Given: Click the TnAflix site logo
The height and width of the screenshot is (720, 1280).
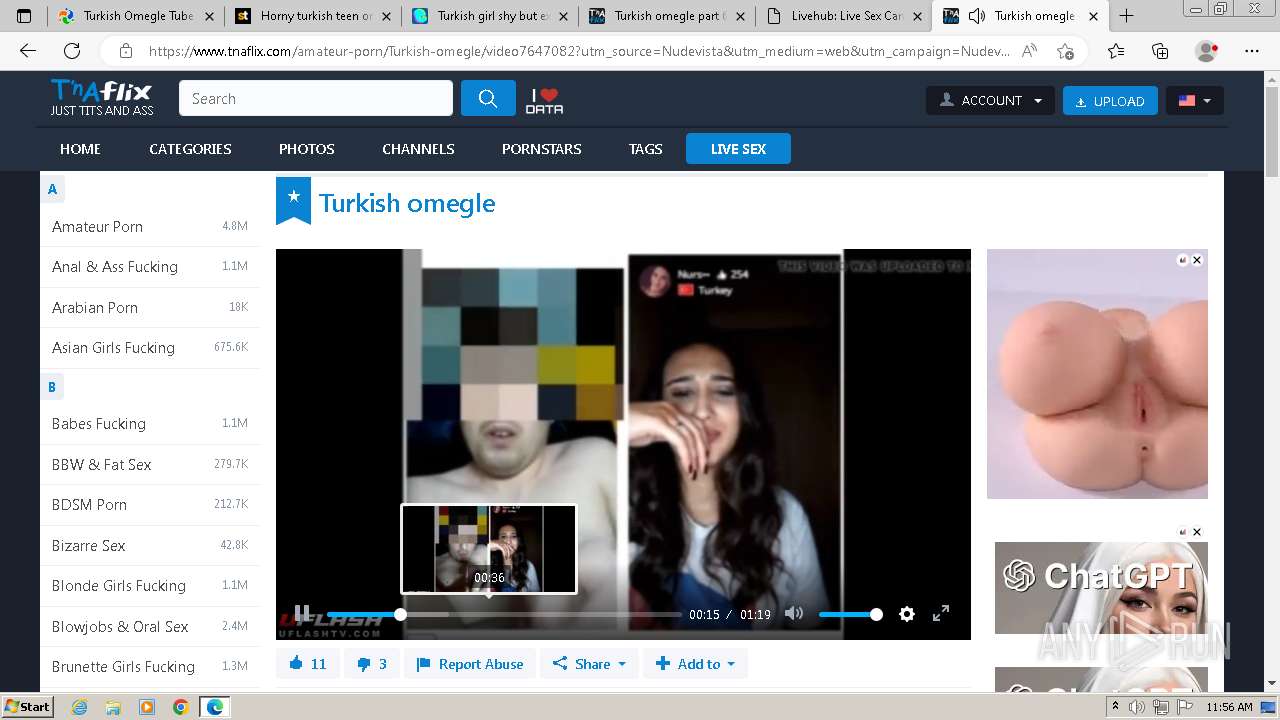Looking at the screenshot, I should coord(102,98).
